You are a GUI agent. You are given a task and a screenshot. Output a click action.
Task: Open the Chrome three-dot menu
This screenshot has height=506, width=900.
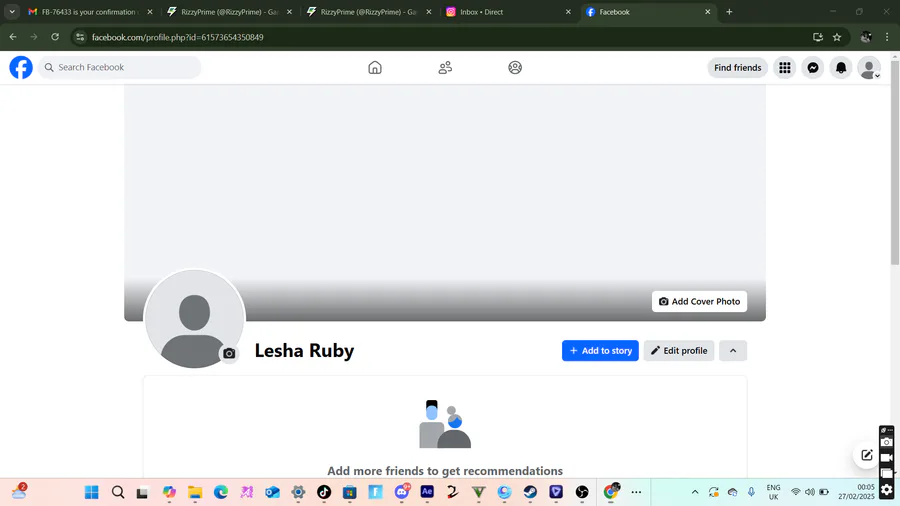887,37
